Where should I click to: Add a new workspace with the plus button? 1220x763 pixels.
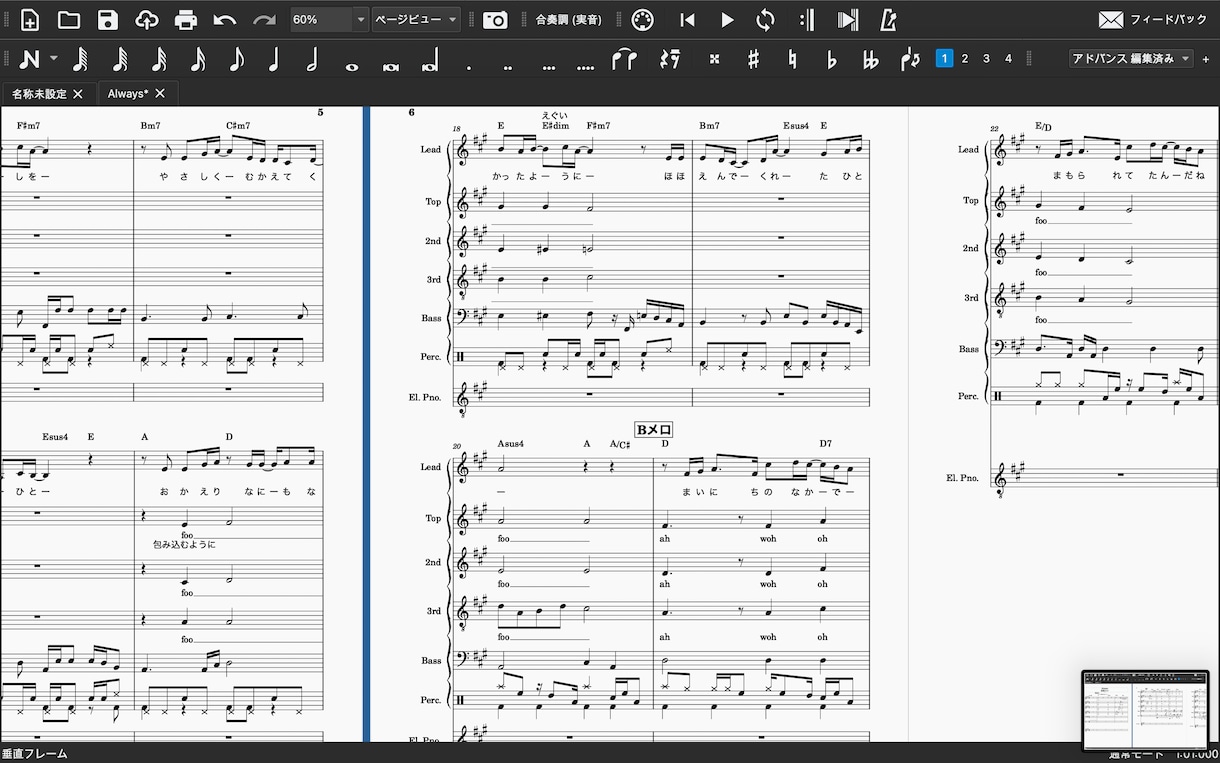click(1206, 59)
